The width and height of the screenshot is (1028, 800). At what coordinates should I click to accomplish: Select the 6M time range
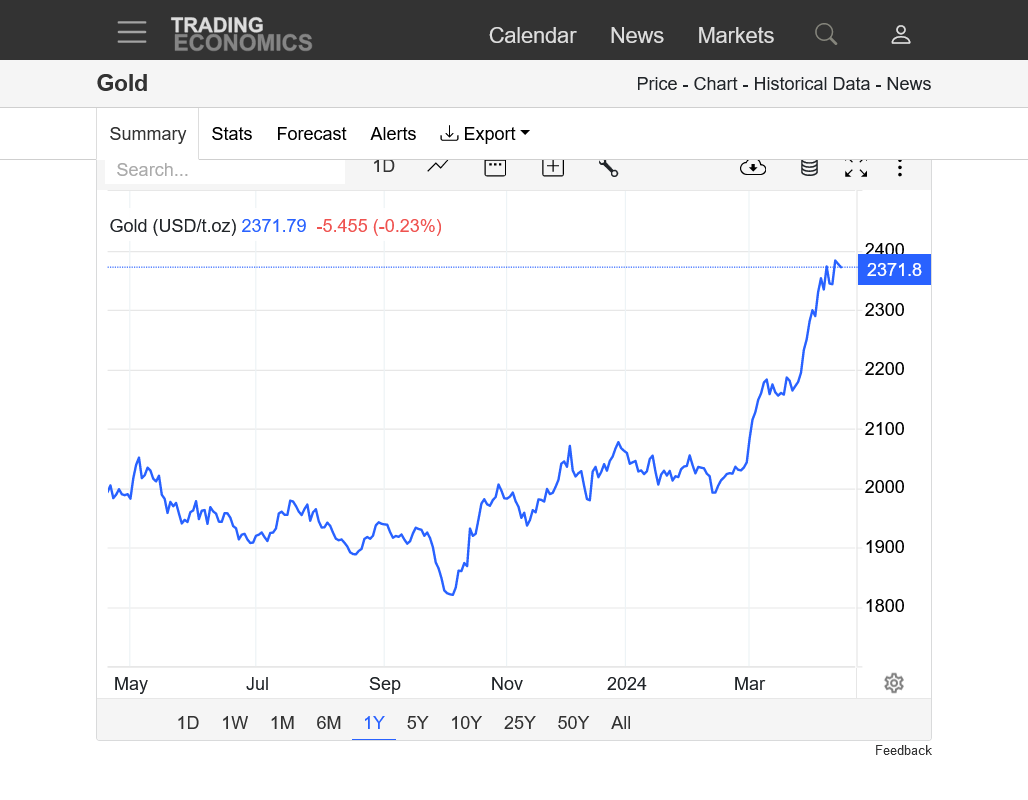(x=328, y=723)
